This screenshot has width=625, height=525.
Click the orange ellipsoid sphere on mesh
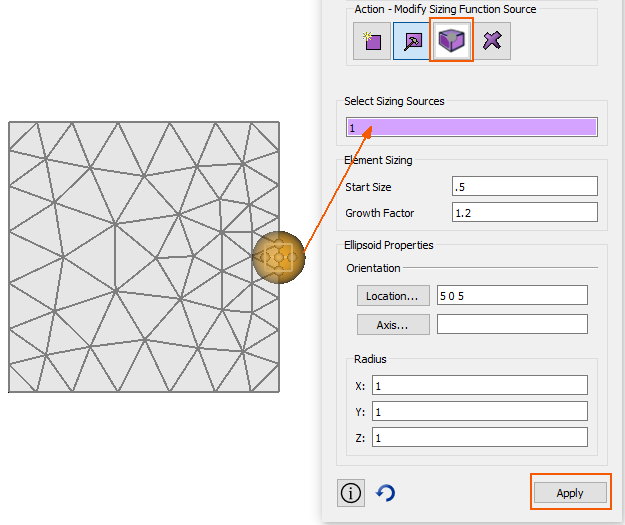click(x=277, y=257)
